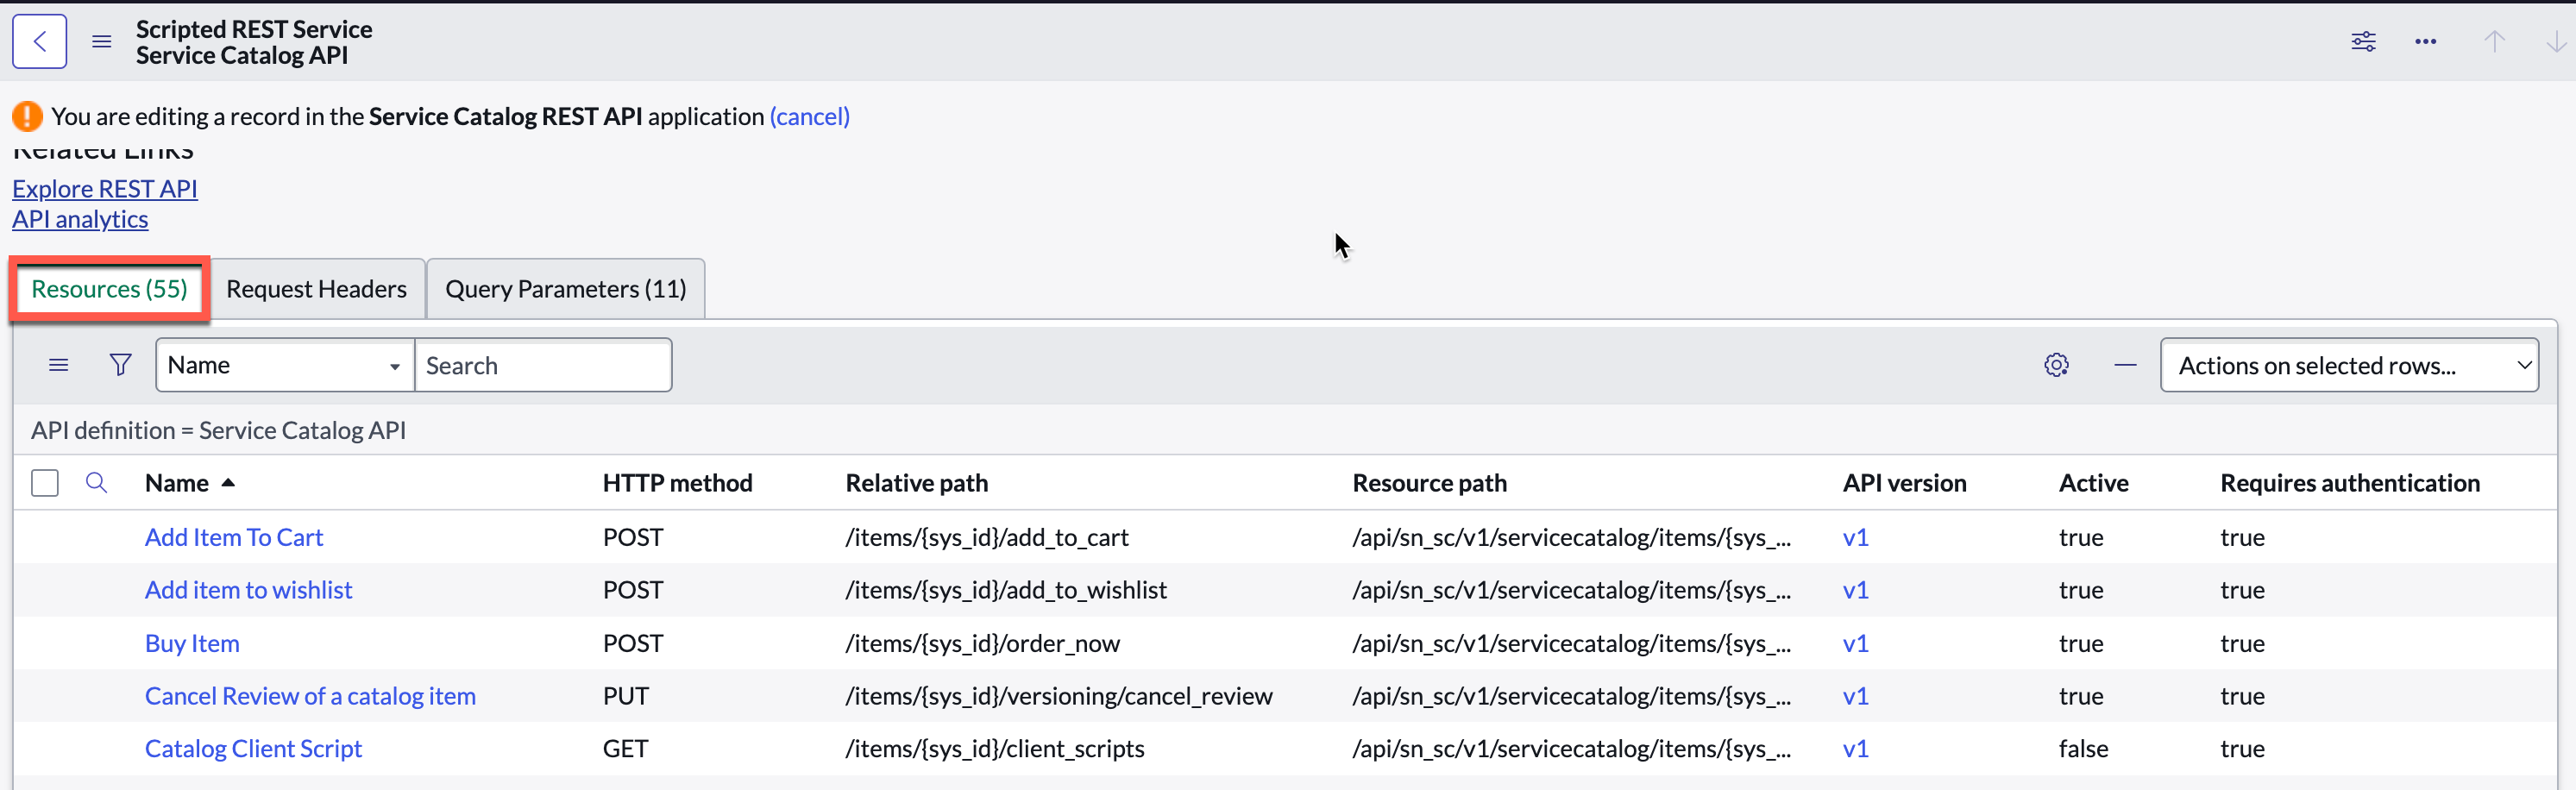Toggle select-all rows checkbox
The width and height of the screenshot is (2576, 790).
pyautogui.click(x=45, y=483)
